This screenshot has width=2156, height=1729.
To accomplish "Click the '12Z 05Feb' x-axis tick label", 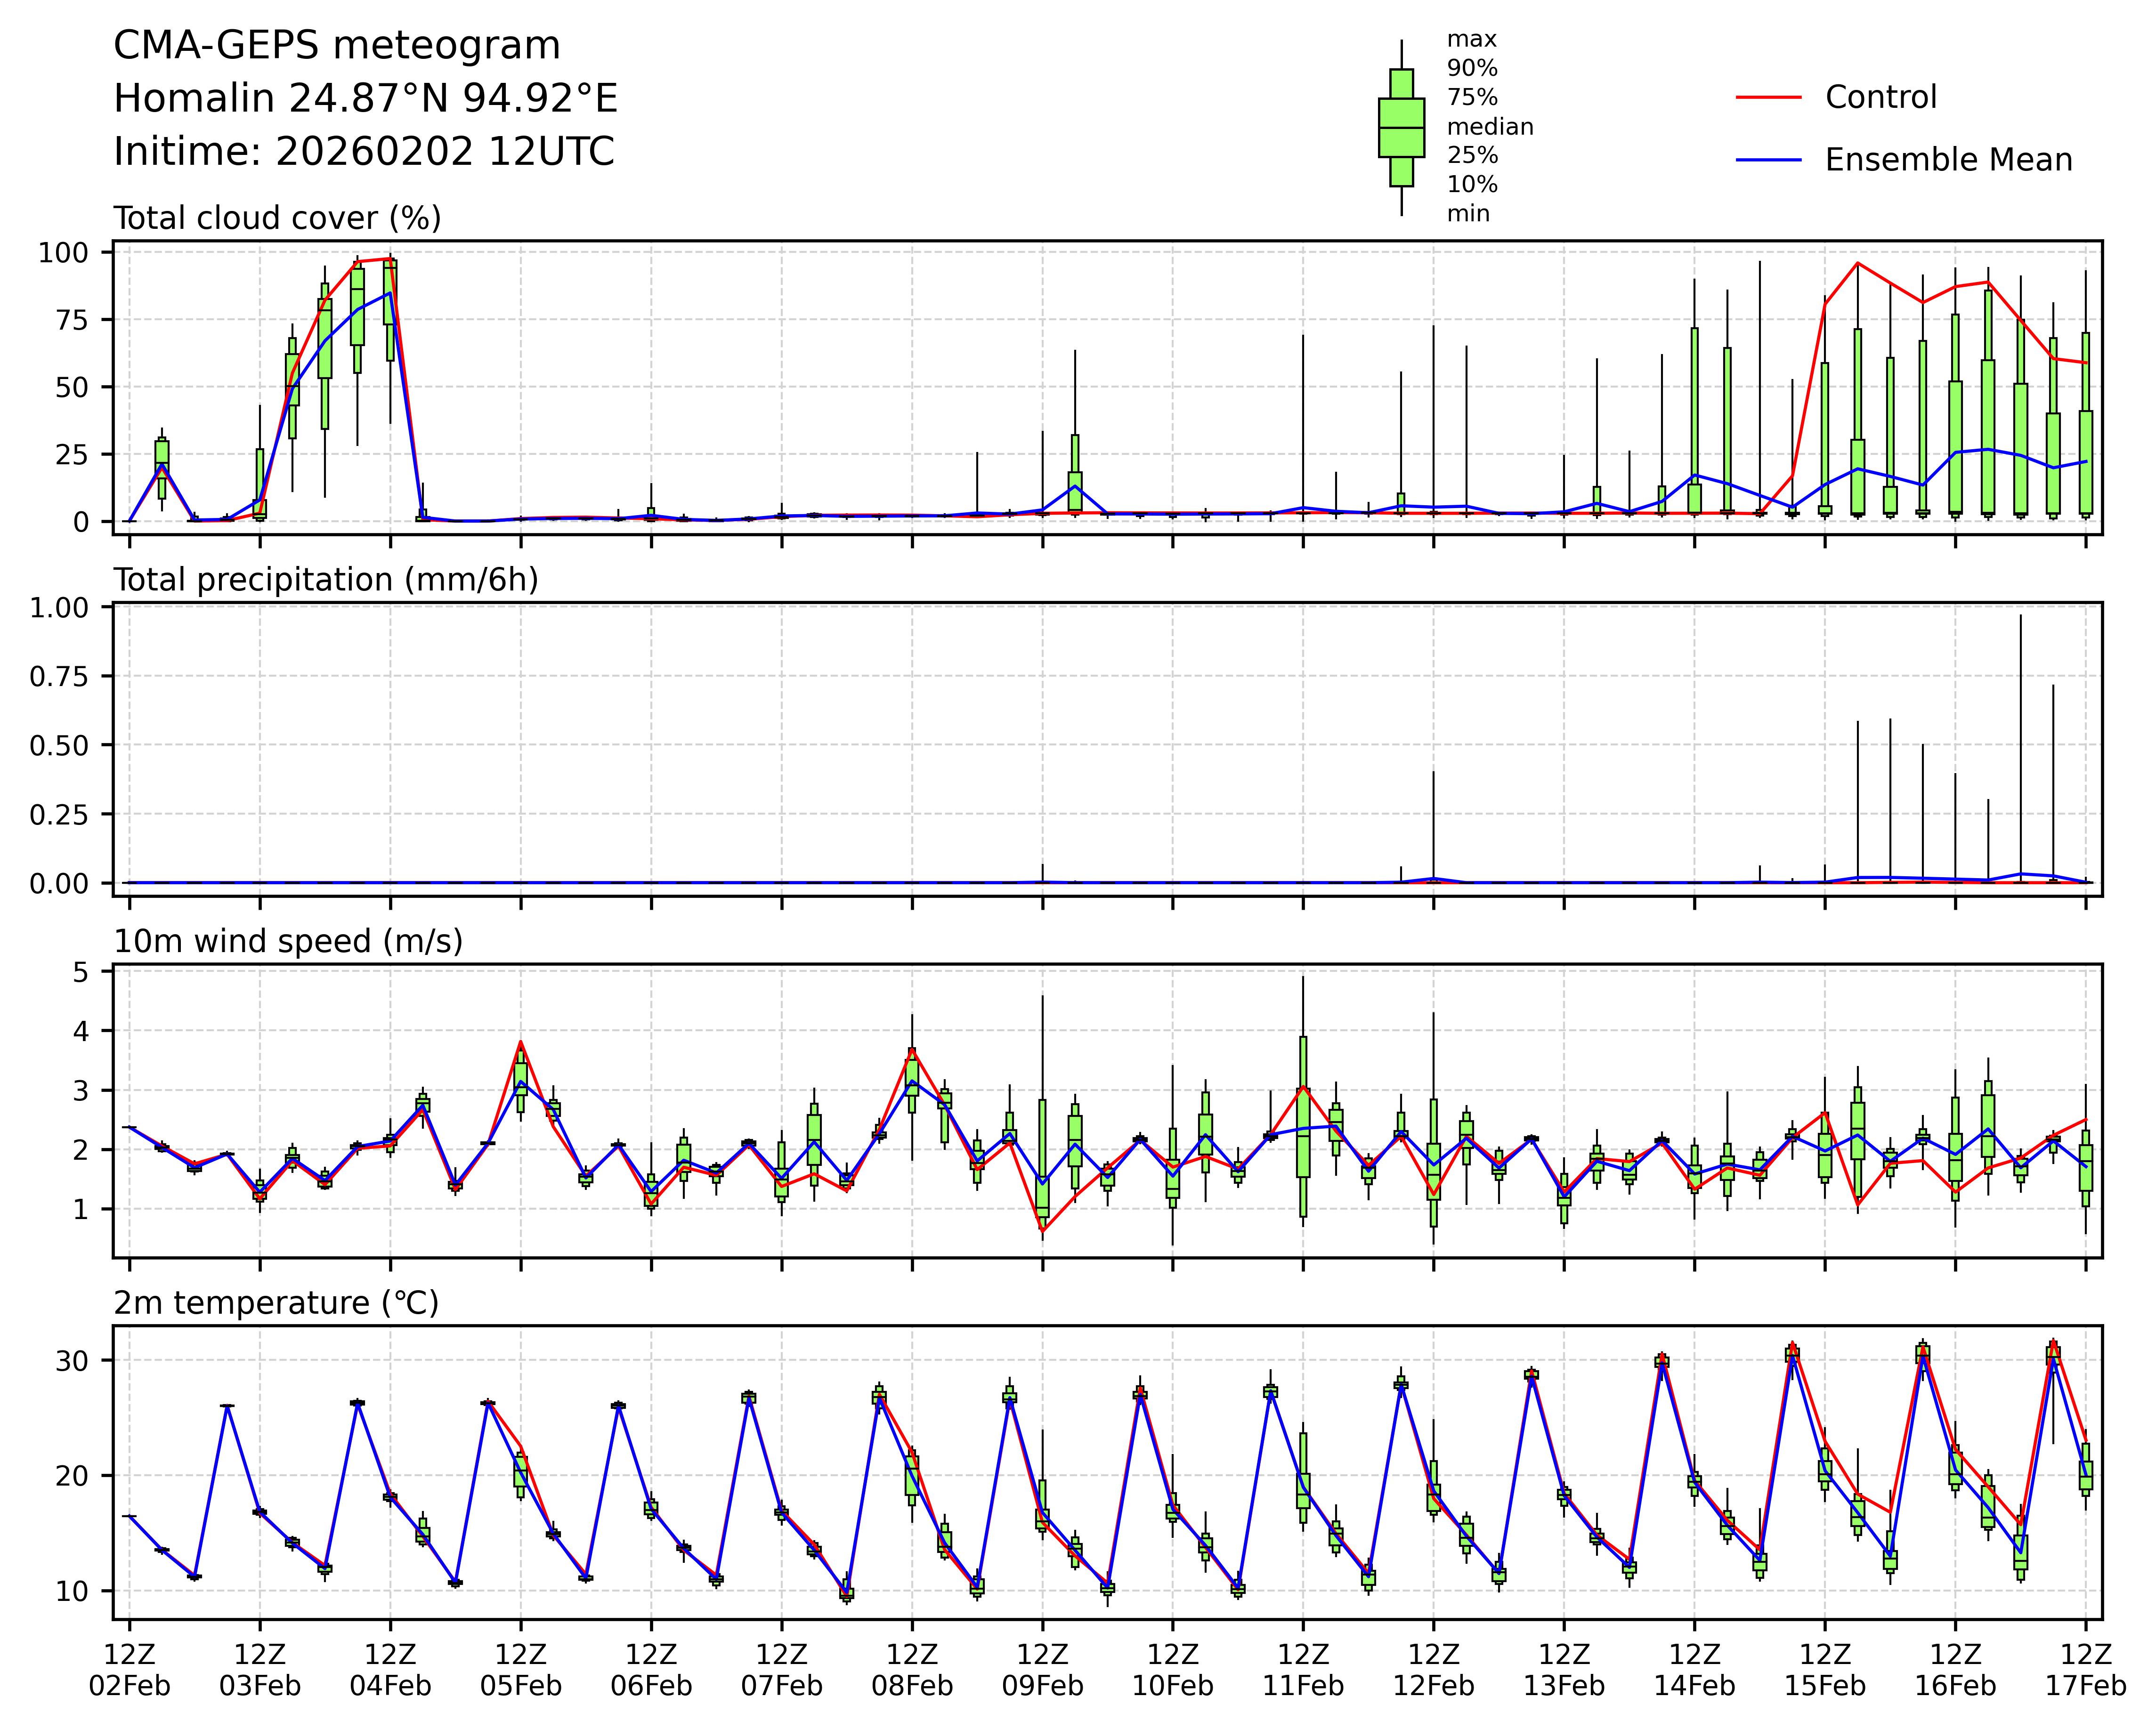I will [x=520, y=1670].
